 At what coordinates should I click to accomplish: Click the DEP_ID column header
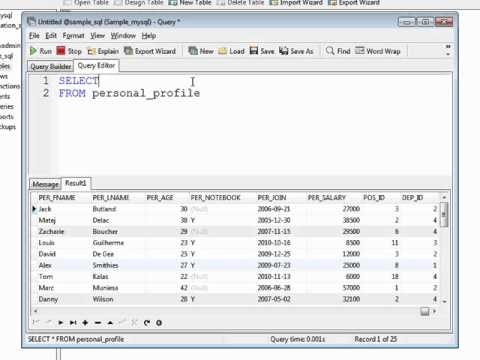[412, 198]
